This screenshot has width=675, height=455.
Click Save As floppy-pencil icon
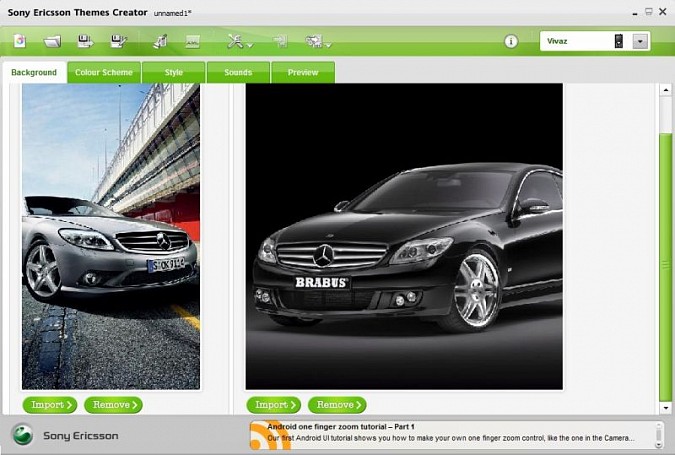(119, 41)
